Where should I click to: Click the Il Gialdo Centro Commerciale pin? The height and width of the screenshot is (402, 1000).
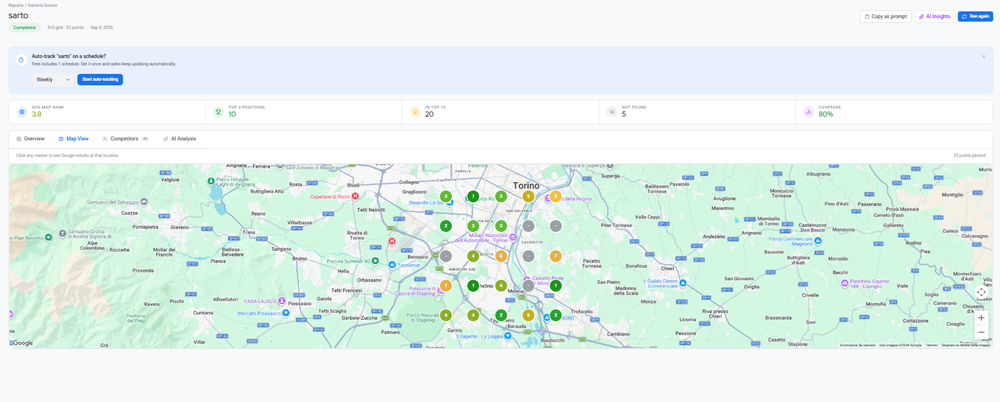tap(682, 283)
